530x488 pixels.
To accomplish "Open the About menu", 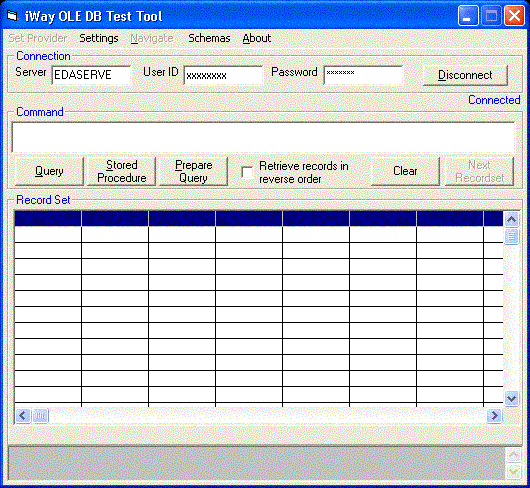I will pyautogui.click(x=257, y=38).
